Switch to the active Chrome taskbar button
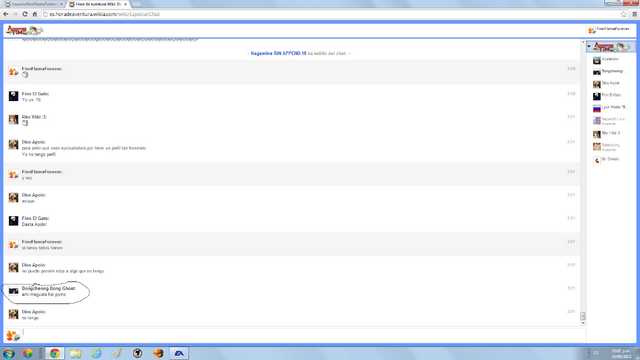Image resolution: width=640 pixels, height=360 pixels. coord(54,353)
